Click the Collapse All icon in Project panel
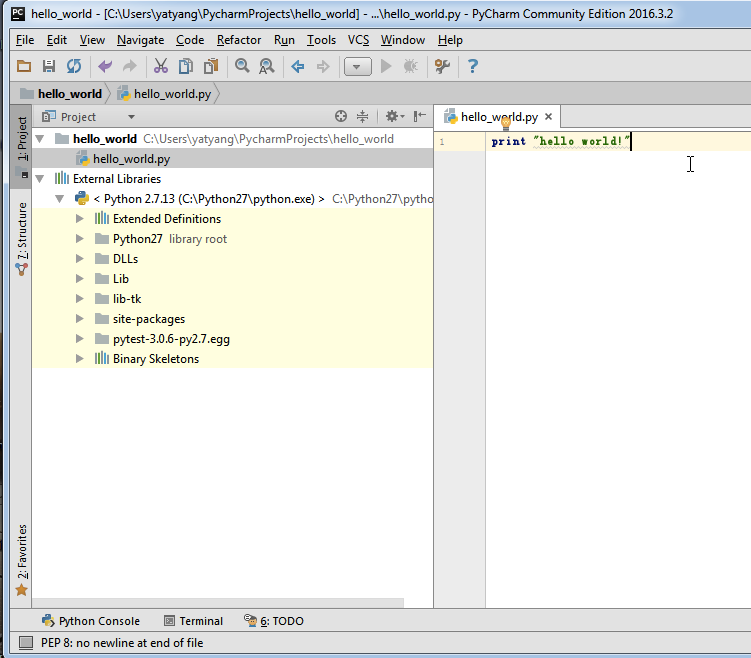Viewport: 751px width, 658px height. 363,116
